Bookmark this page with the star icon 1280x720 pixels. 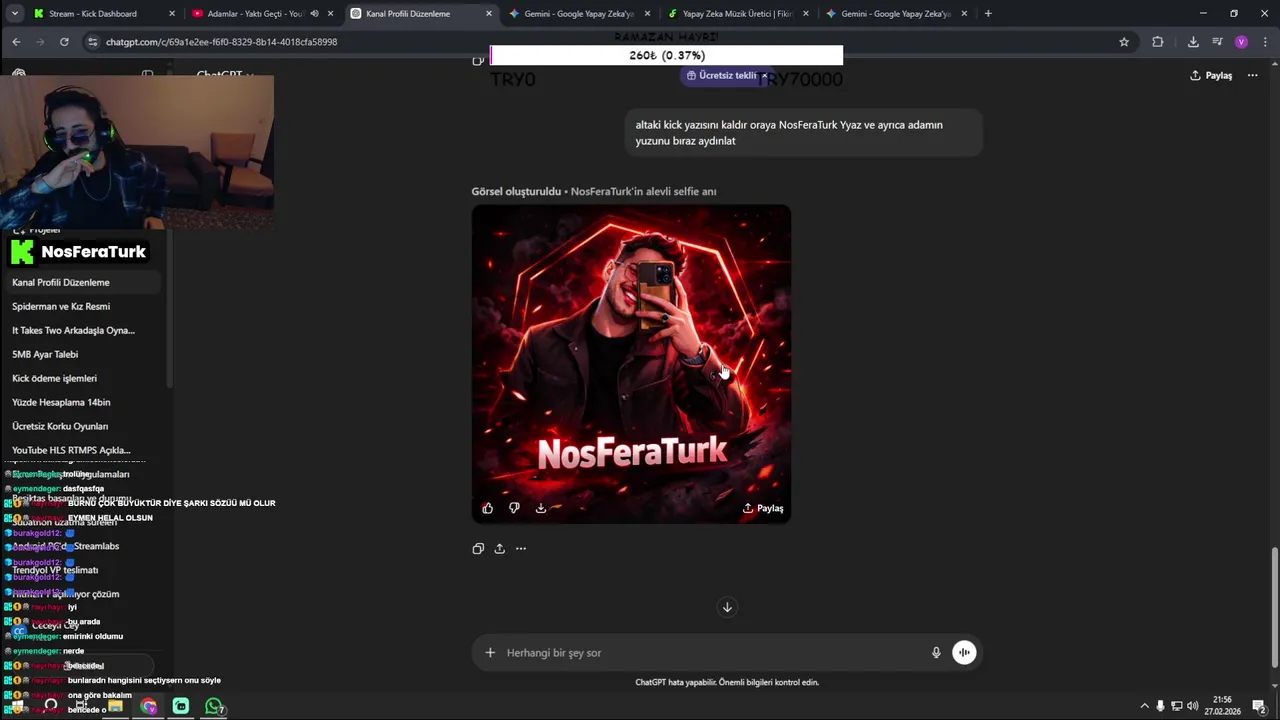pos(1124,42)
